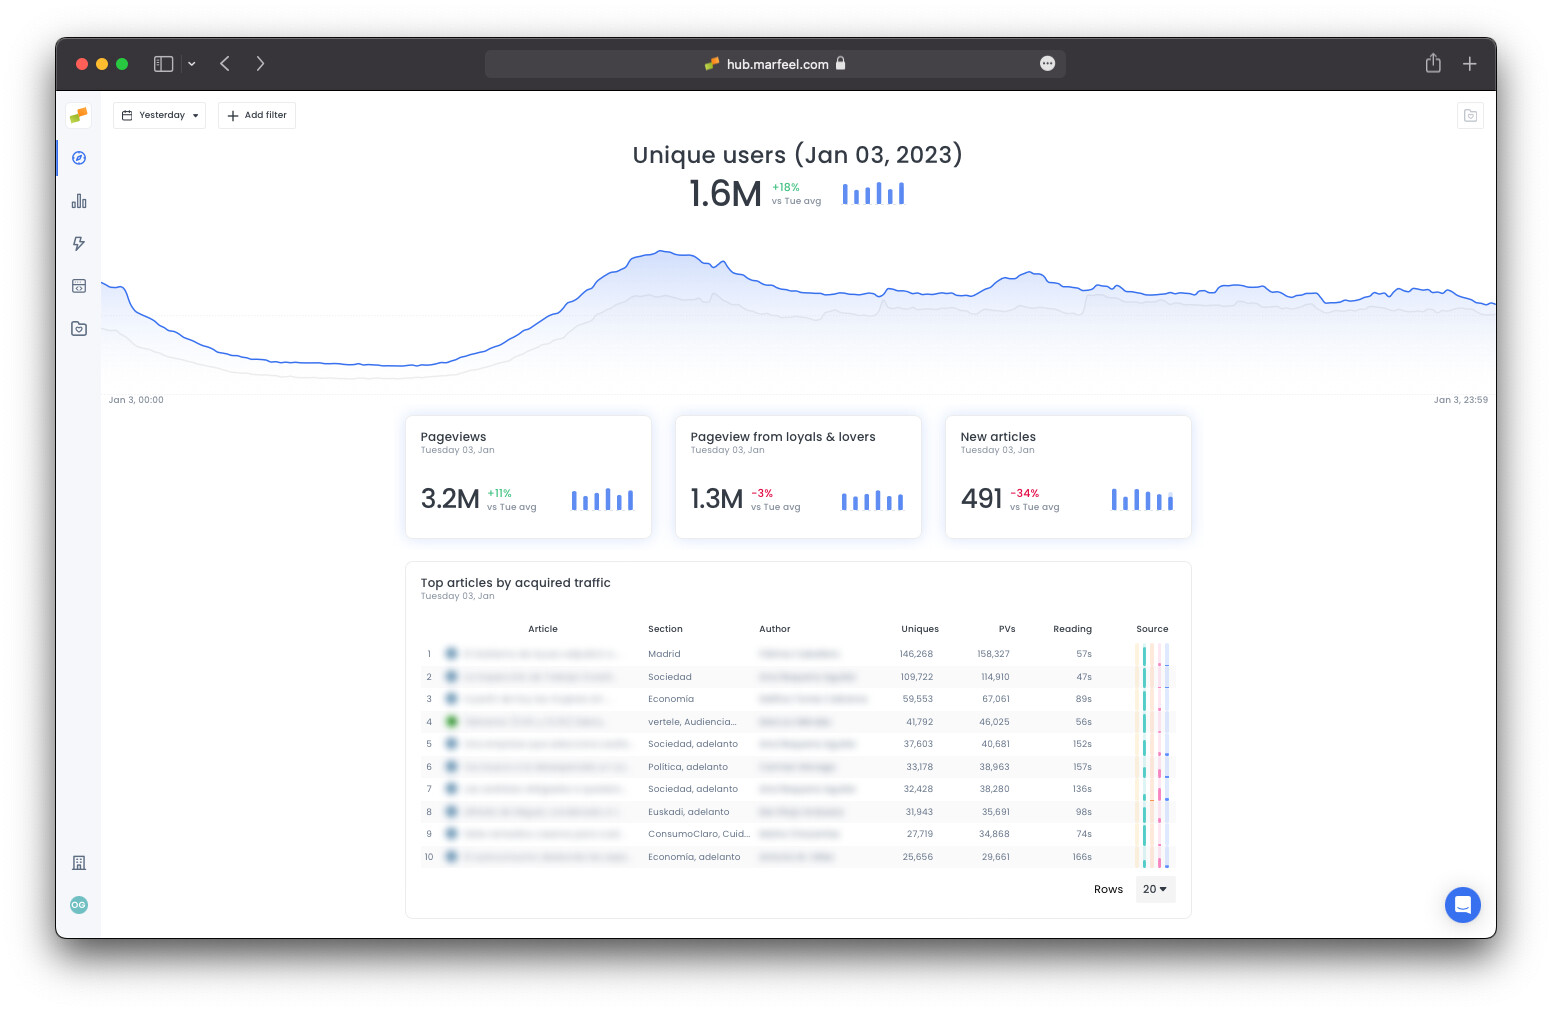Click the hub.marfeel.com address bar

click(x=775, y=63)
